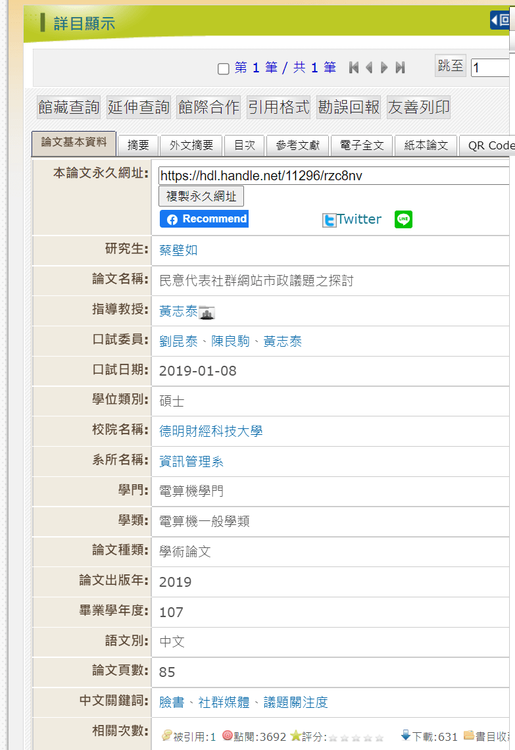515x750 pixels.
Task: Open the 資訊管理系 department link
Action: [x=191, y=462]
